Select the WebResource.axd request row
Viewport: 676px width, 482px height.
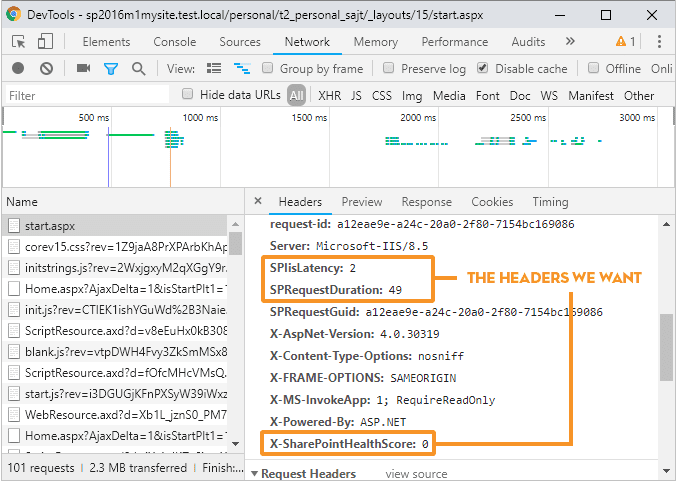tap(115, 415)
